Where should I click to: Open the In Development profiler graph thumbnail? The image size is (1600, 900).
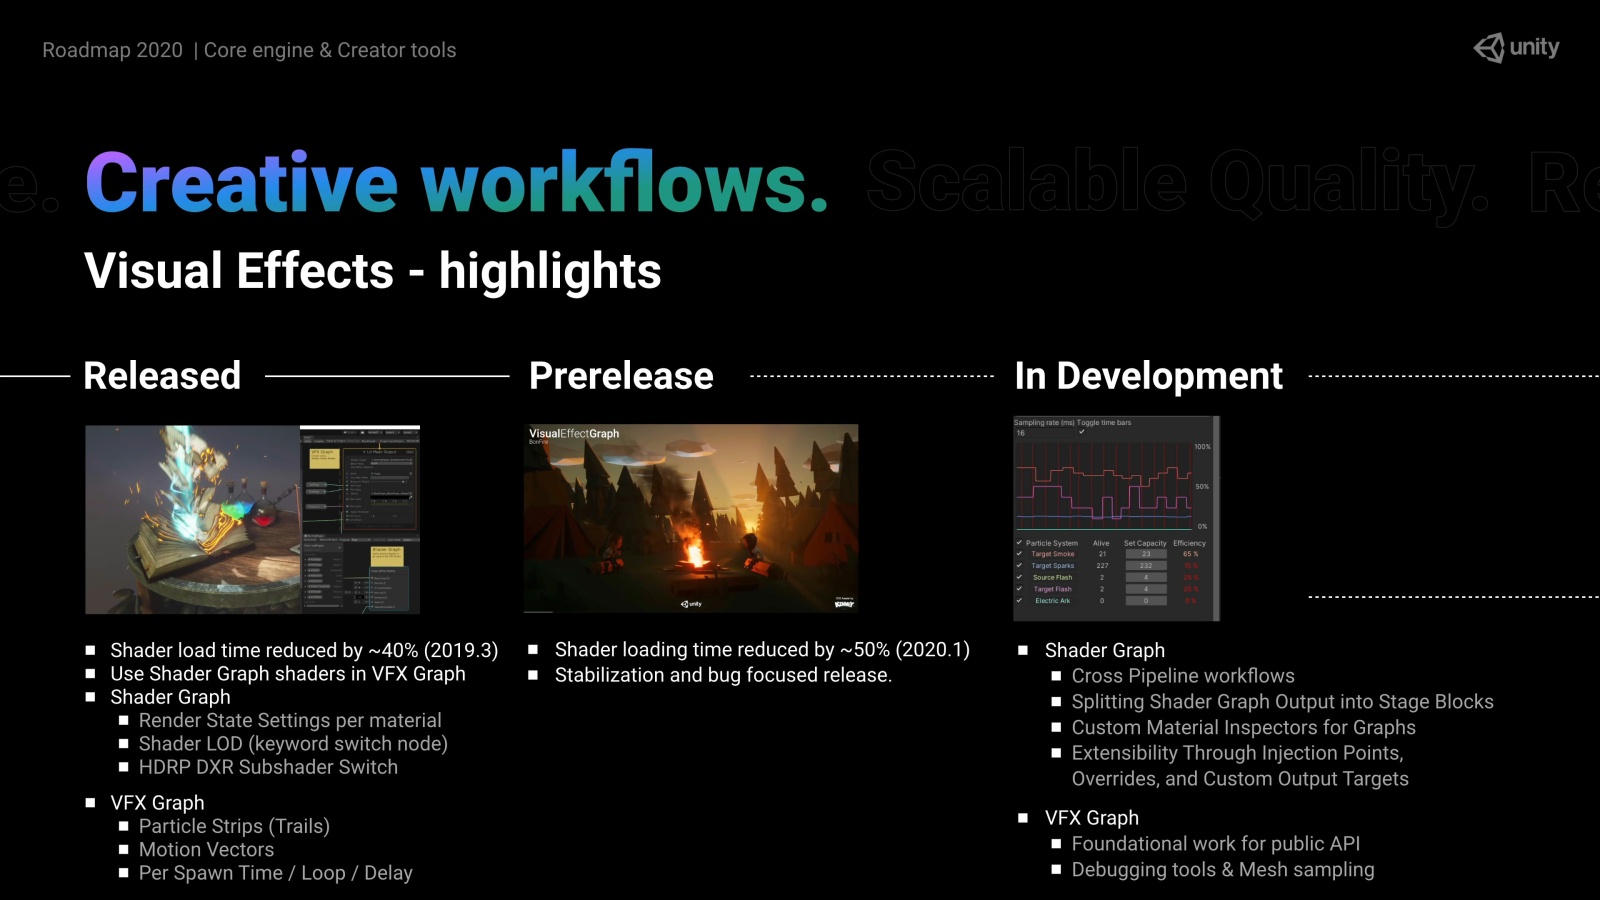click(x=1117, y=518)
